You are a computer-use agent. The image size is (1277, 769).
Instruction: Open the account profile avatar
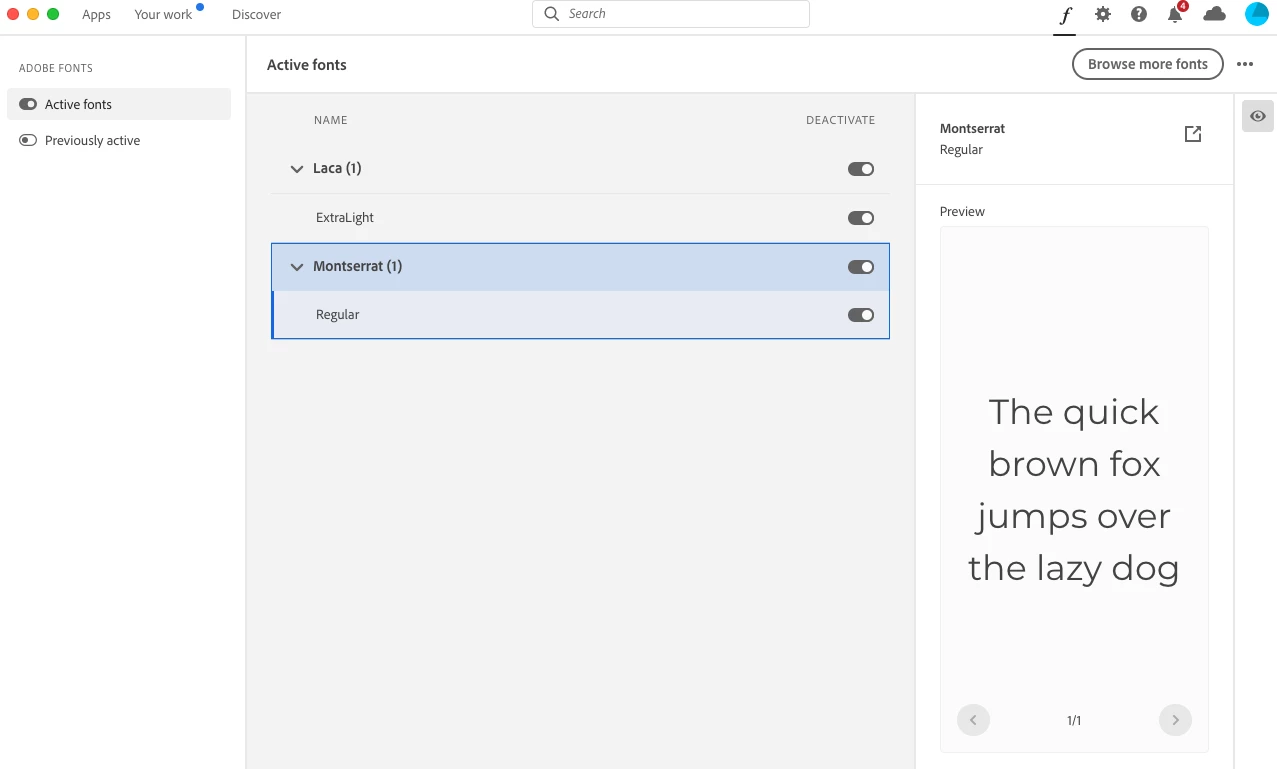[x=1256, y=14]
